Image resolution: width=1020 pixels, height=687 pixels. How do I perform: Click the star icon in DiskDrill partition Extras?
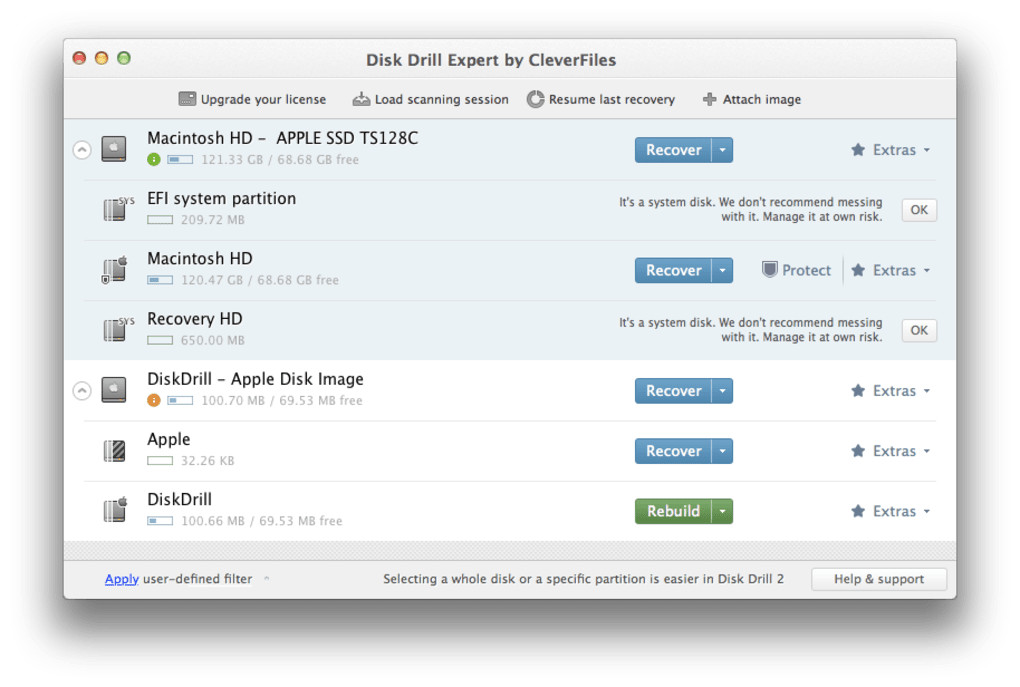coord(858,511)
